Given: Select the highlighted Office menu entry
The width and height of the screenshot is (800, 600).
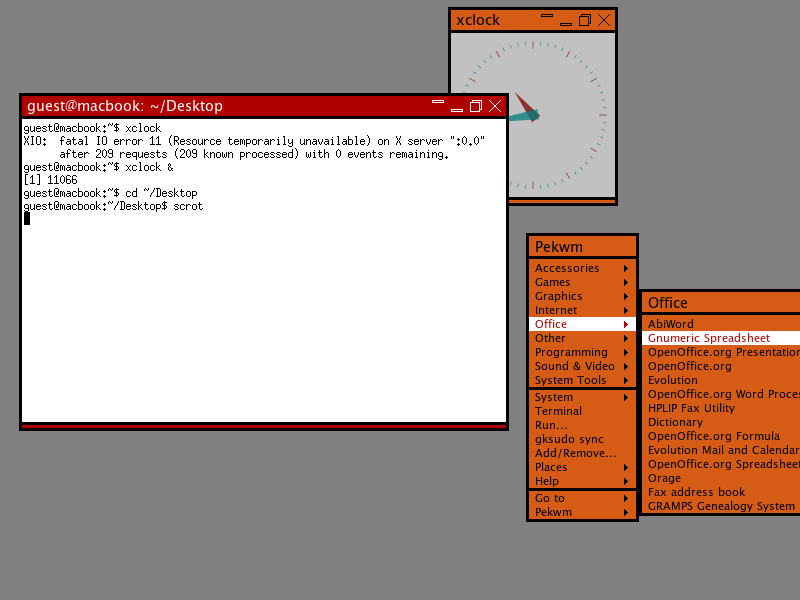Looking at the screenshot, I should tap(582, 324).
